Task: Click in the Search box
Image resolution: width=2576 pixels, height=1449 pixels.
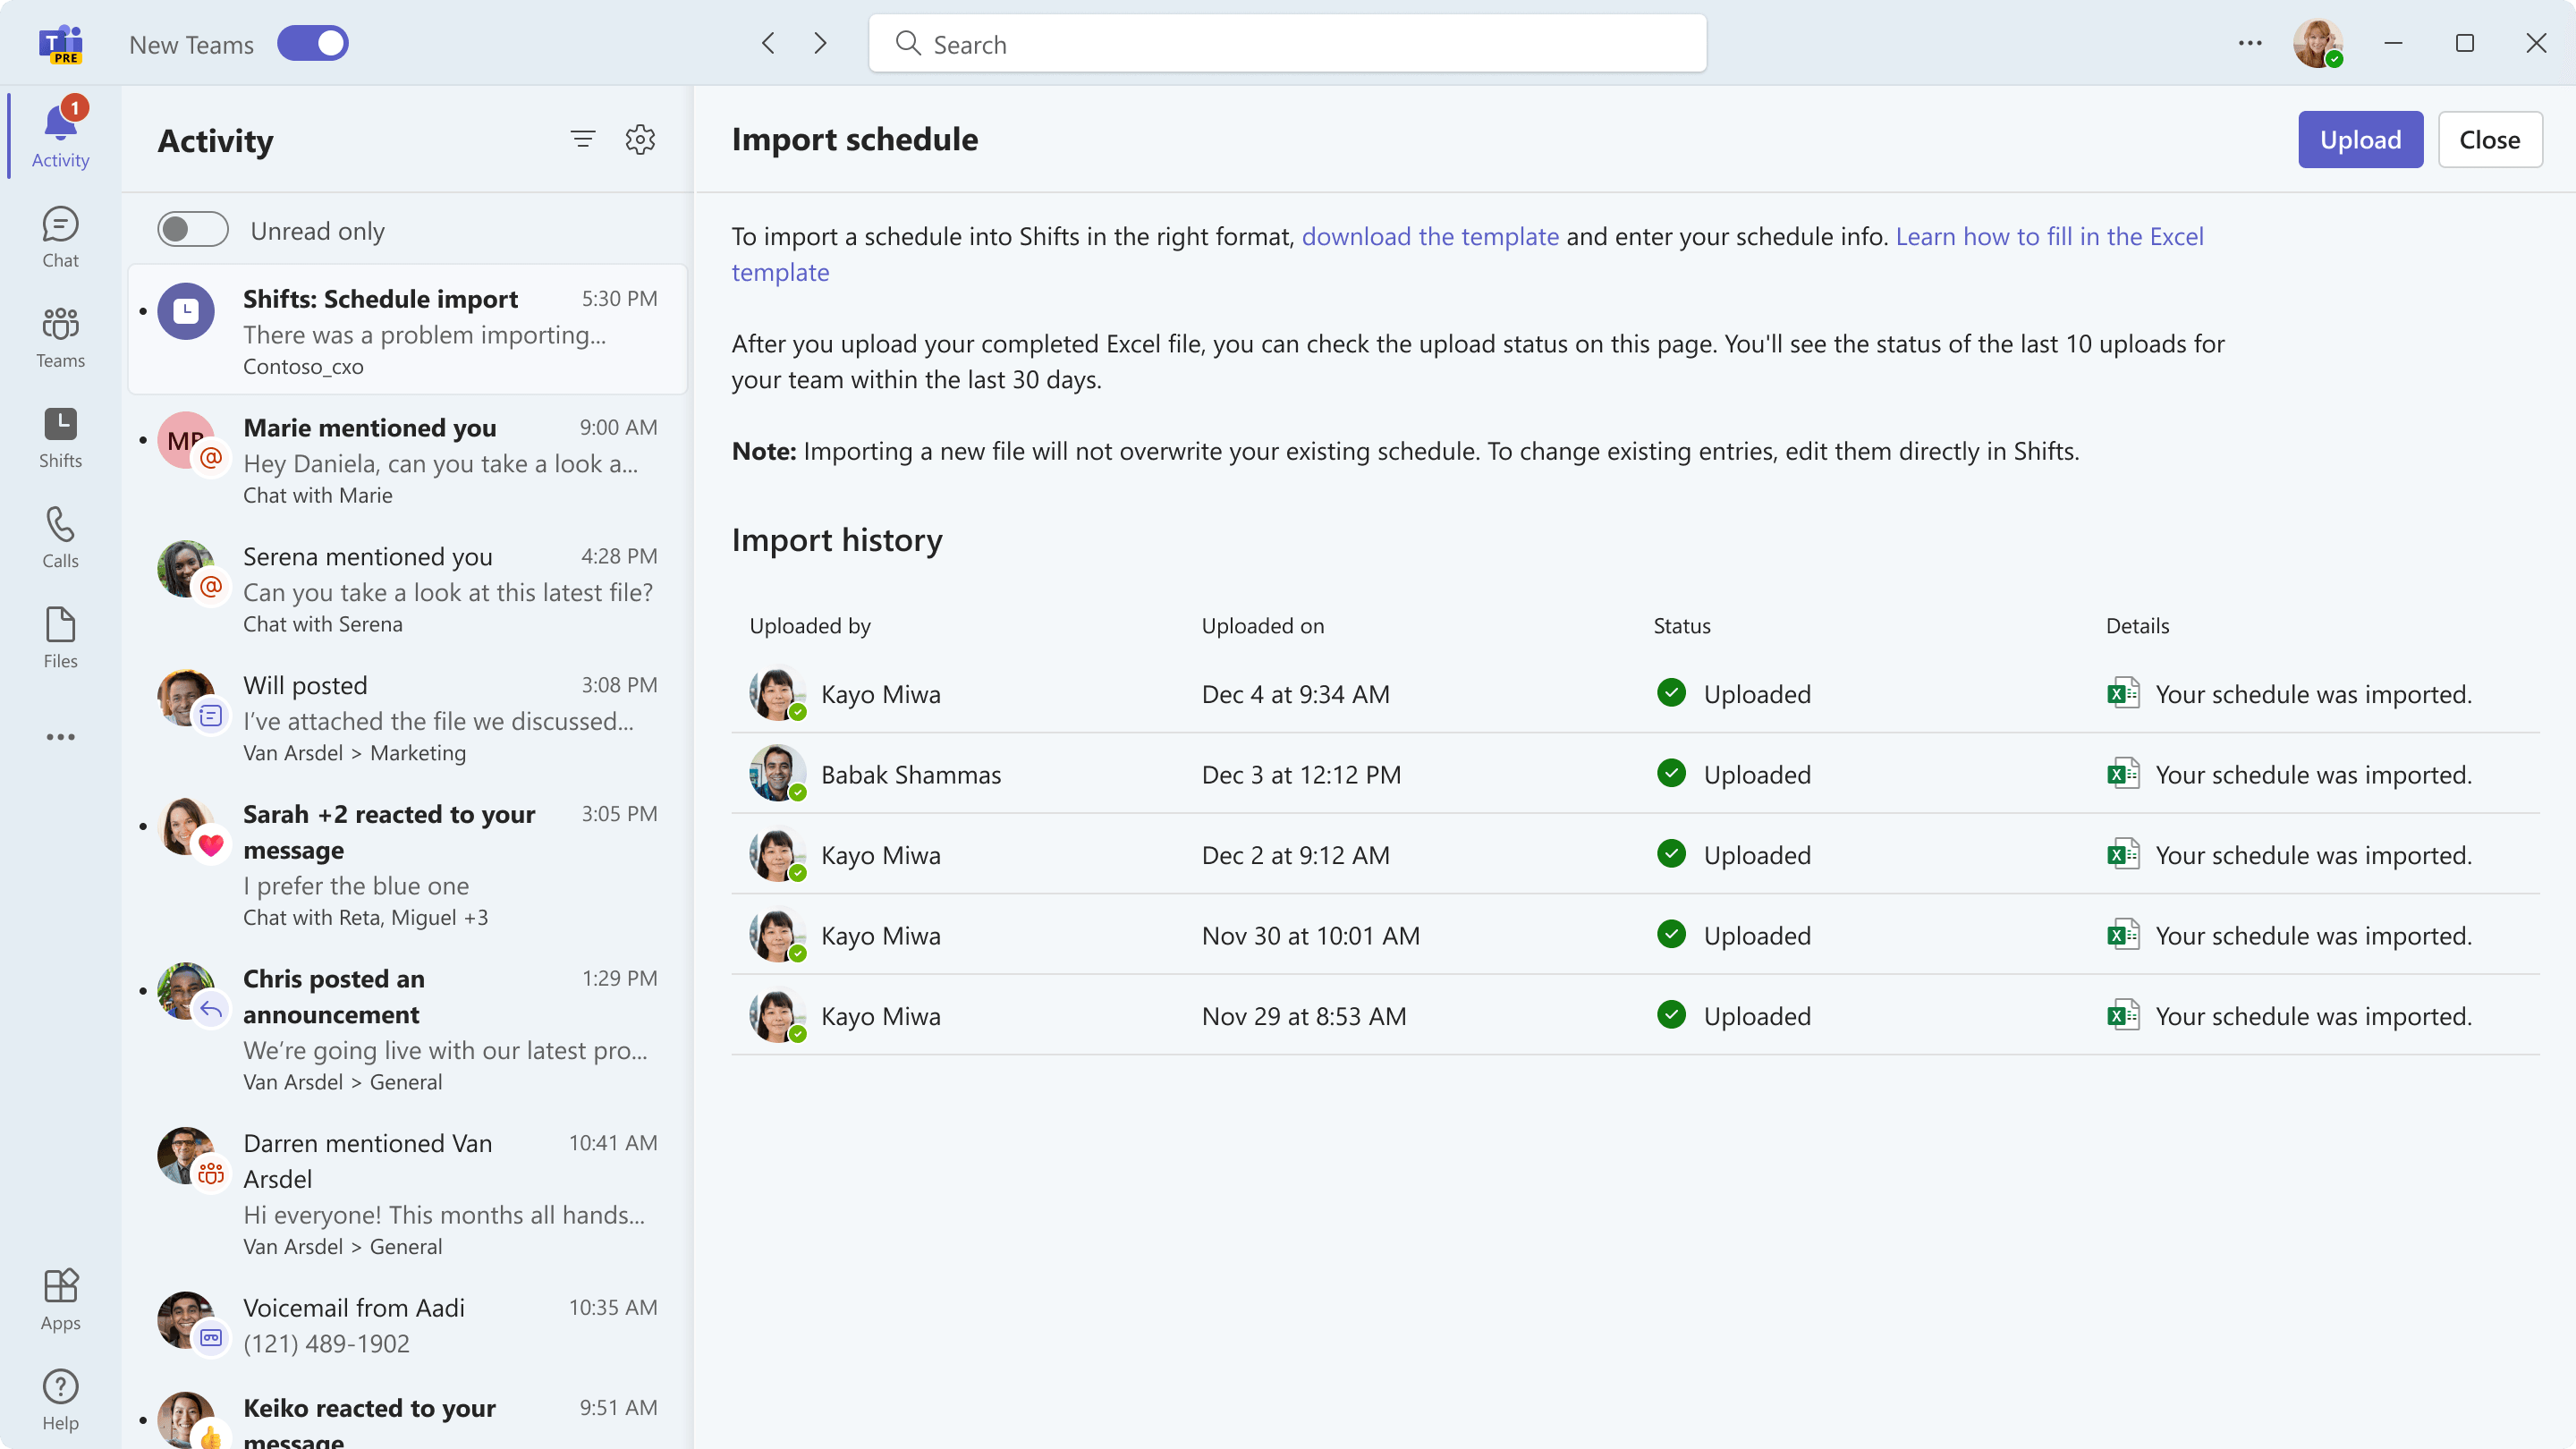Action: click(x=1287, y=43)
